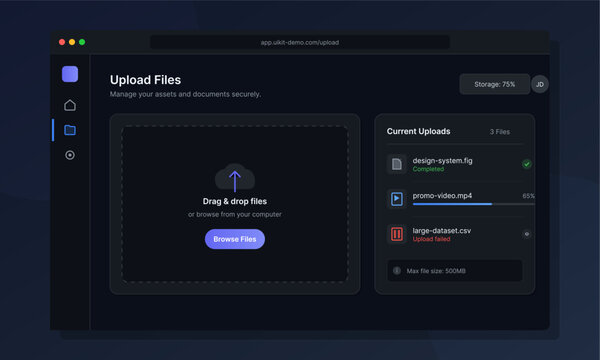Click the 'Upload Files' page title

click(x=145, y=80)
